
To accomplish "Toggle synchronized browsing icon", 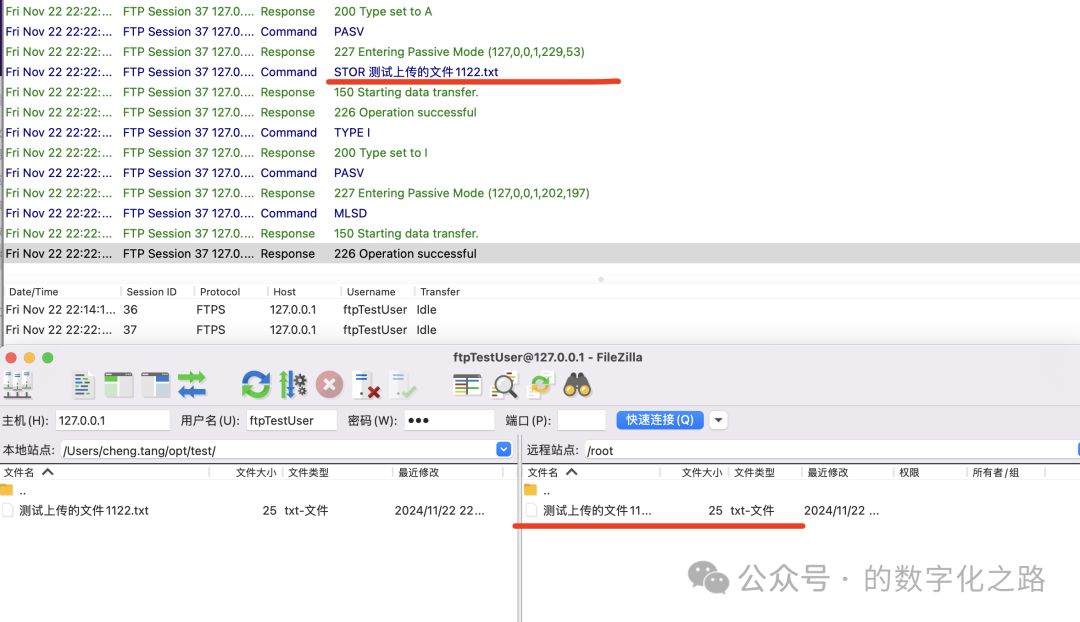I will pos(541,385).
